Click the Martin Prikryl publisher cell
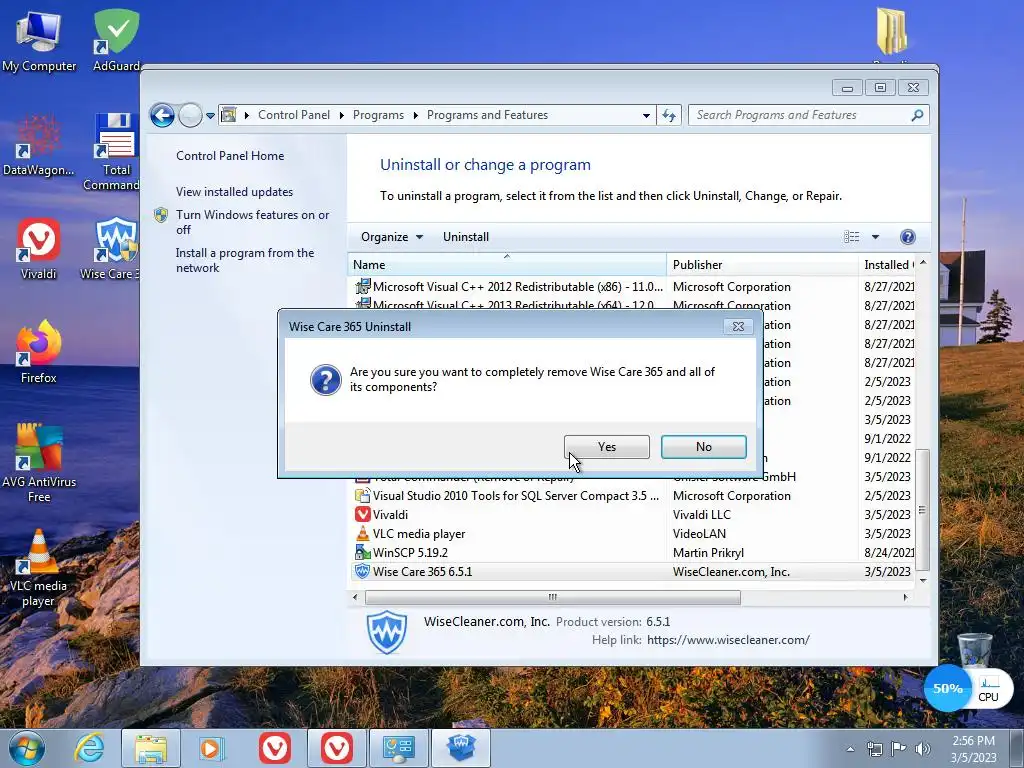 click(708, 552)
